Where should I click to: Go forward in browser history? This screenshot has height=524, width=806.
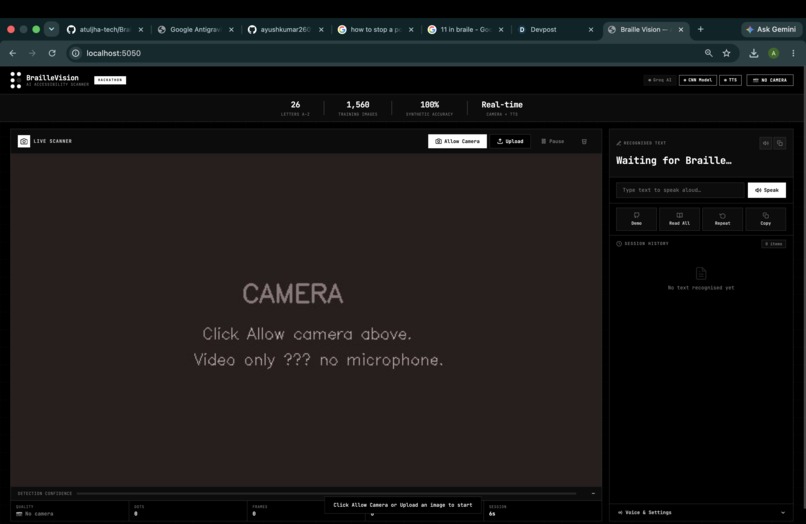[x=32, y=53]
